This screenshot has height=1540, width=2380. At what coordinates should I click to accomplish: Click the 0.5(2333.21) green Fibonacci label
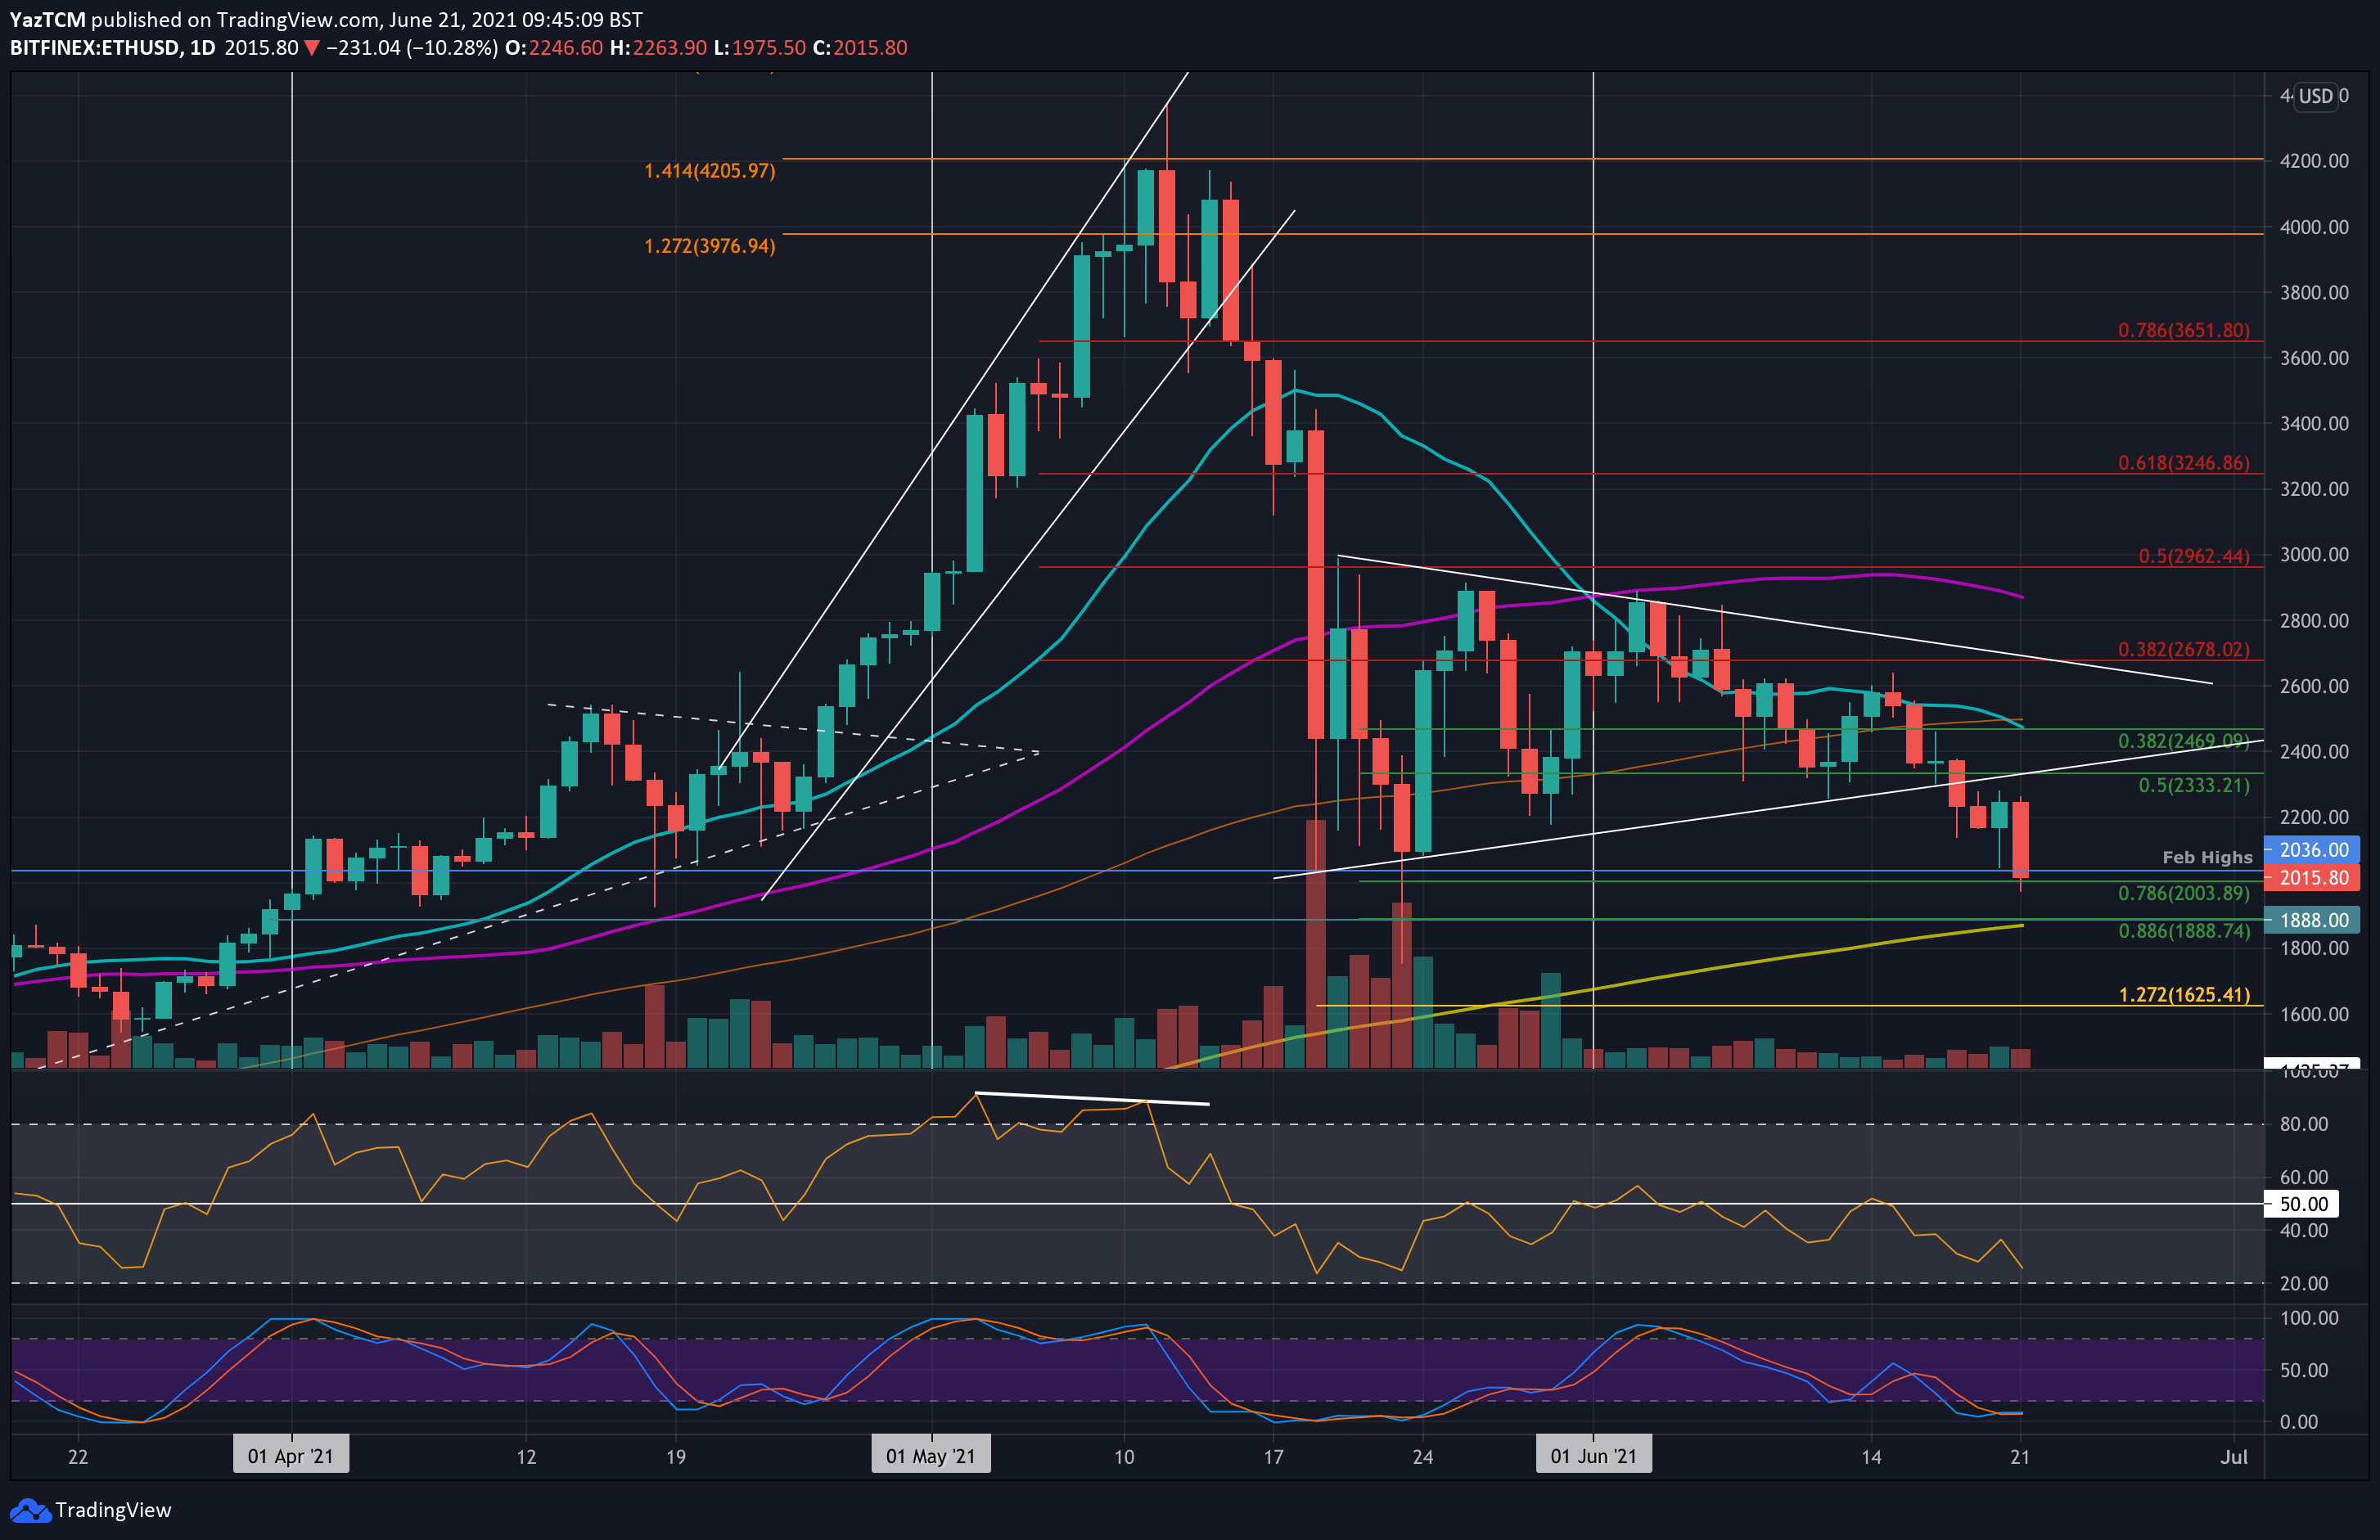[2193, 785]
